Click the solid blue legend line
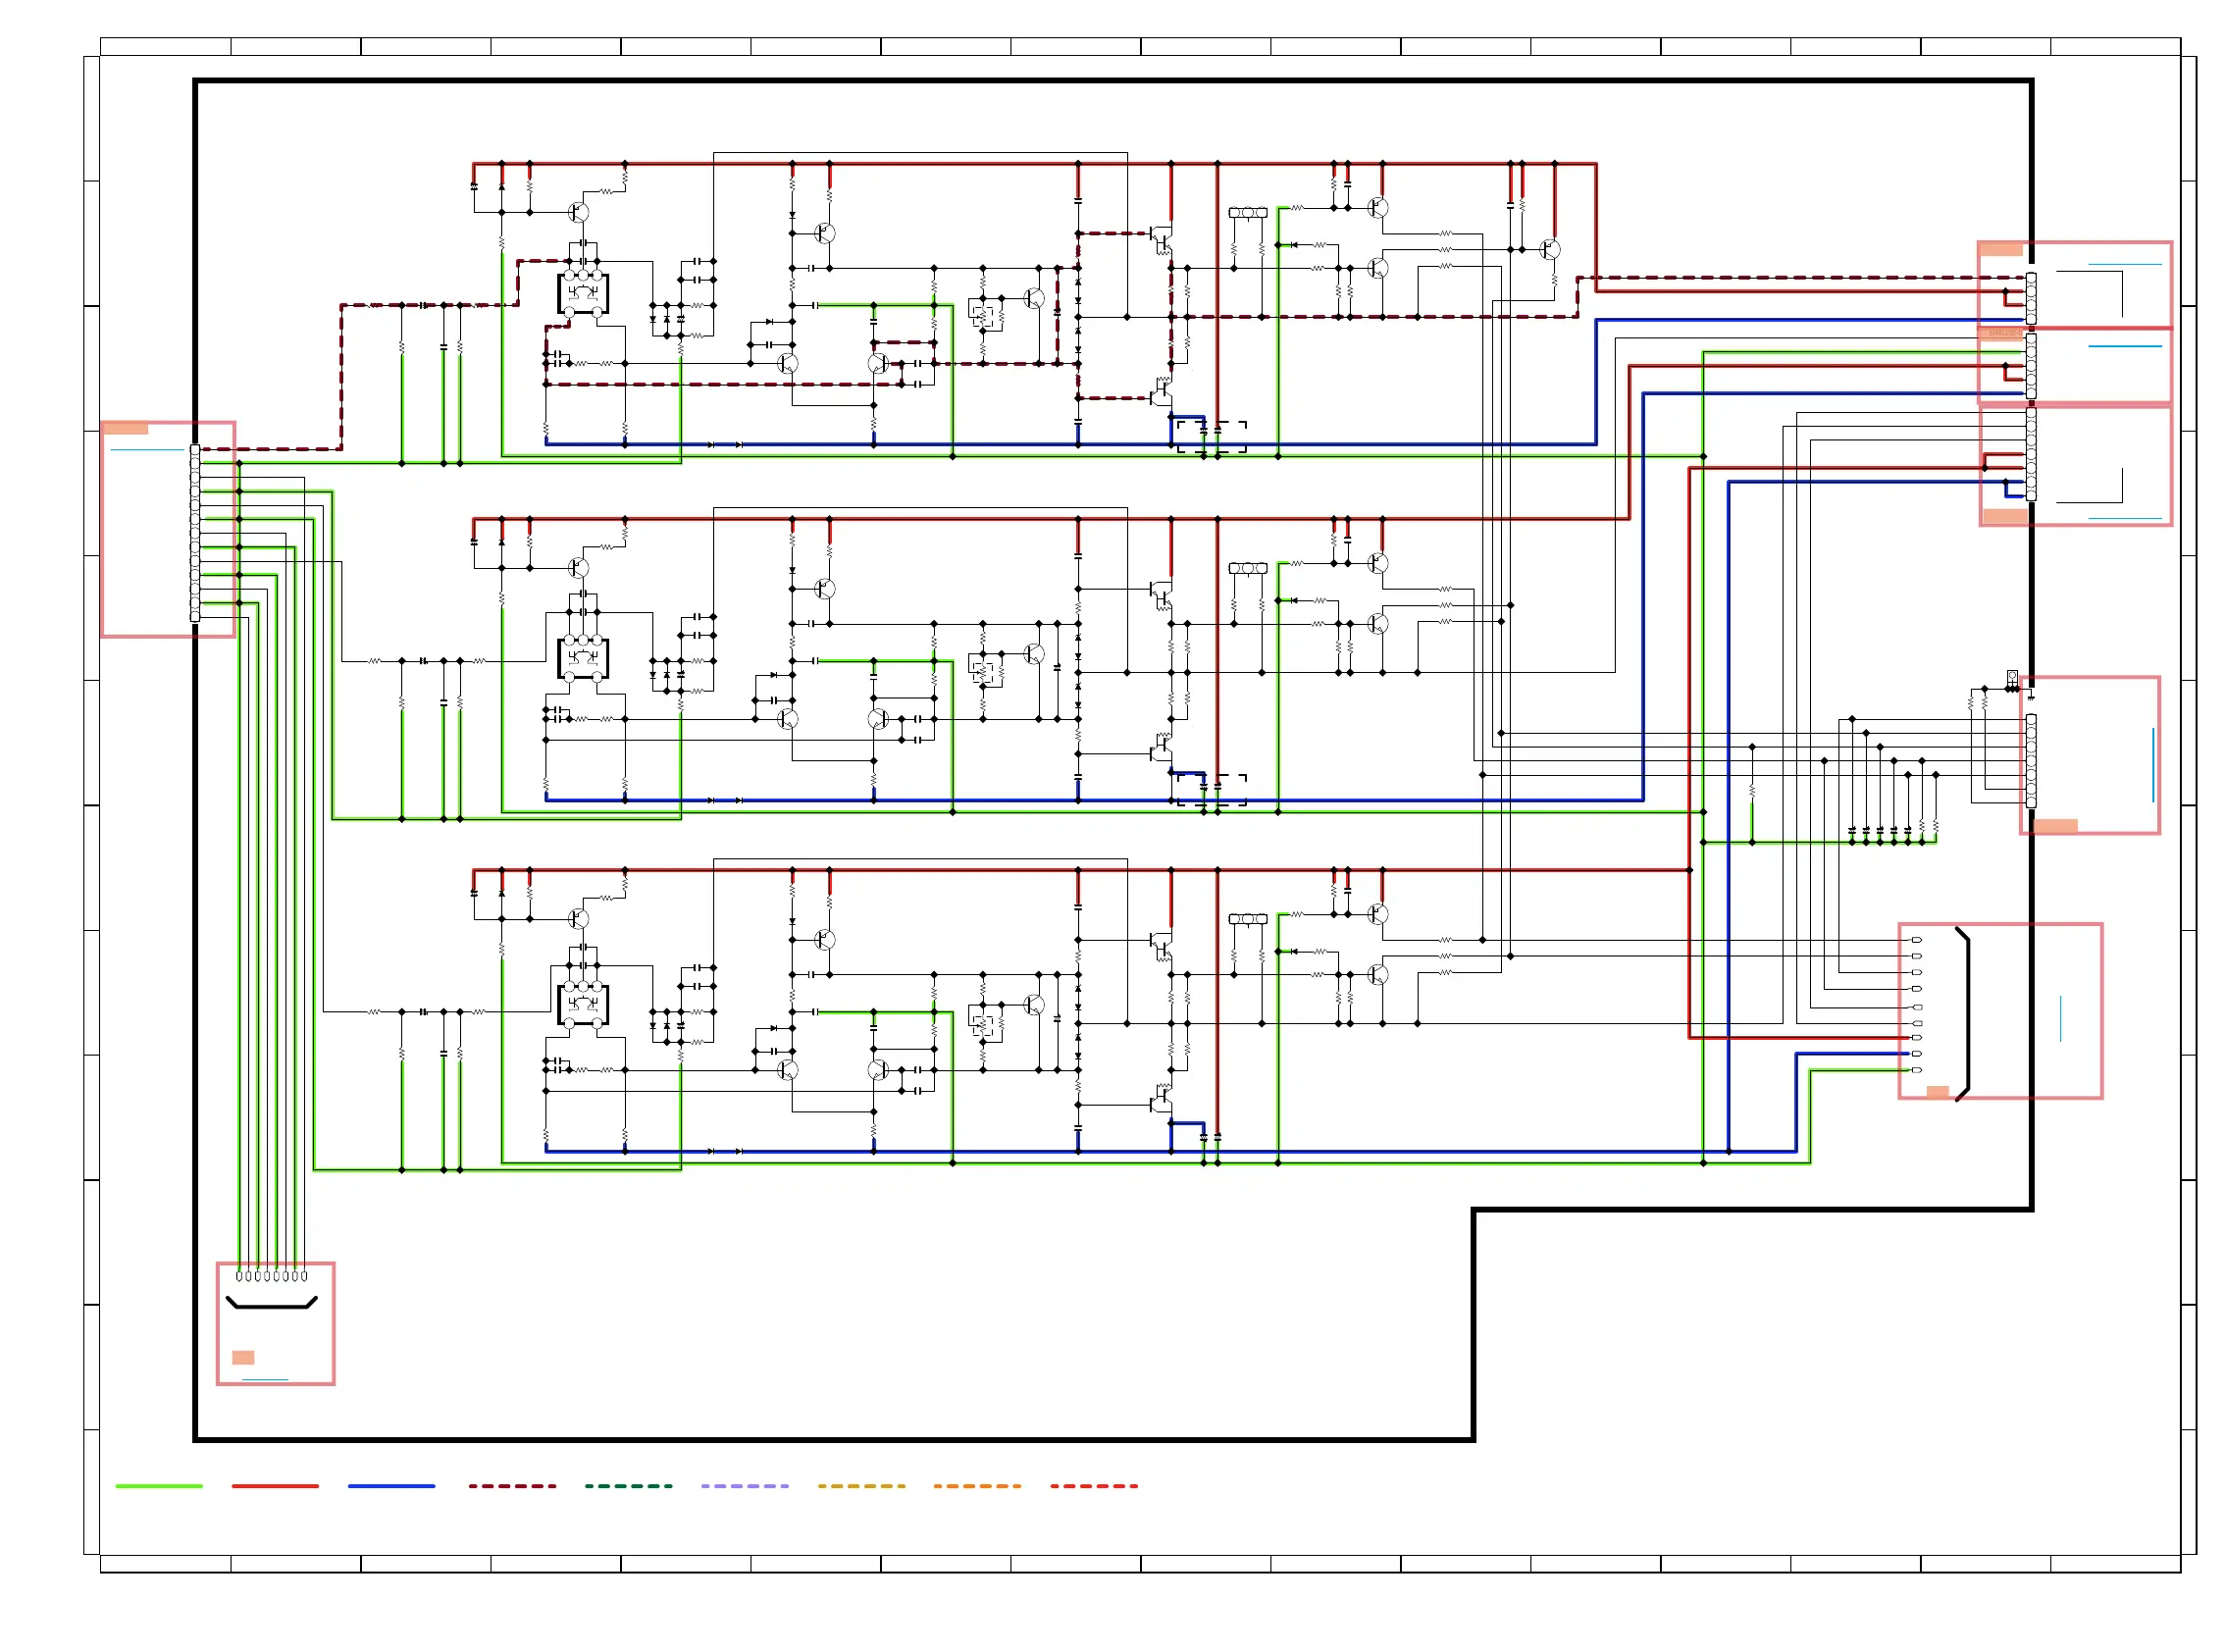Screen dimensions: 2225x1652 pyautogui.click(x=391, y=1486)
